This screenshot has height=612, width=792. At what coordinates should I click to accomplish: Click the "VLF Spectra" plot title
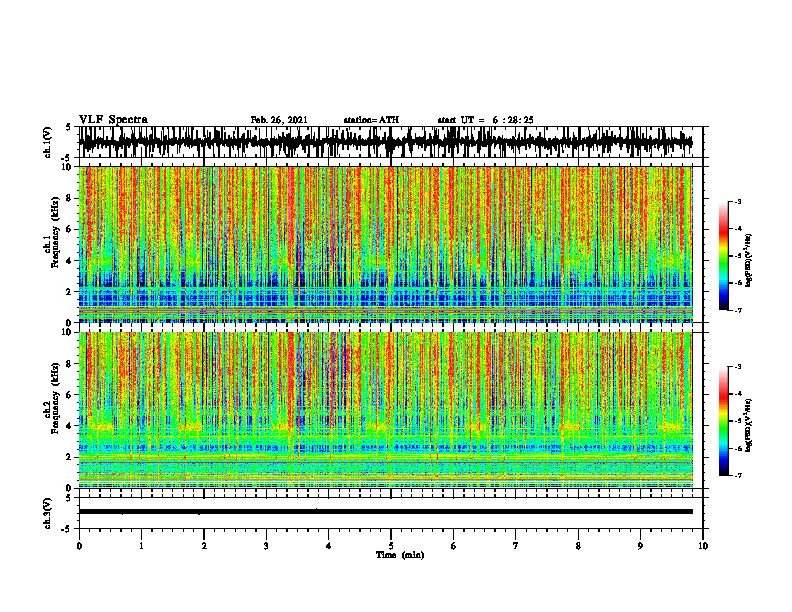coord(114,120)
